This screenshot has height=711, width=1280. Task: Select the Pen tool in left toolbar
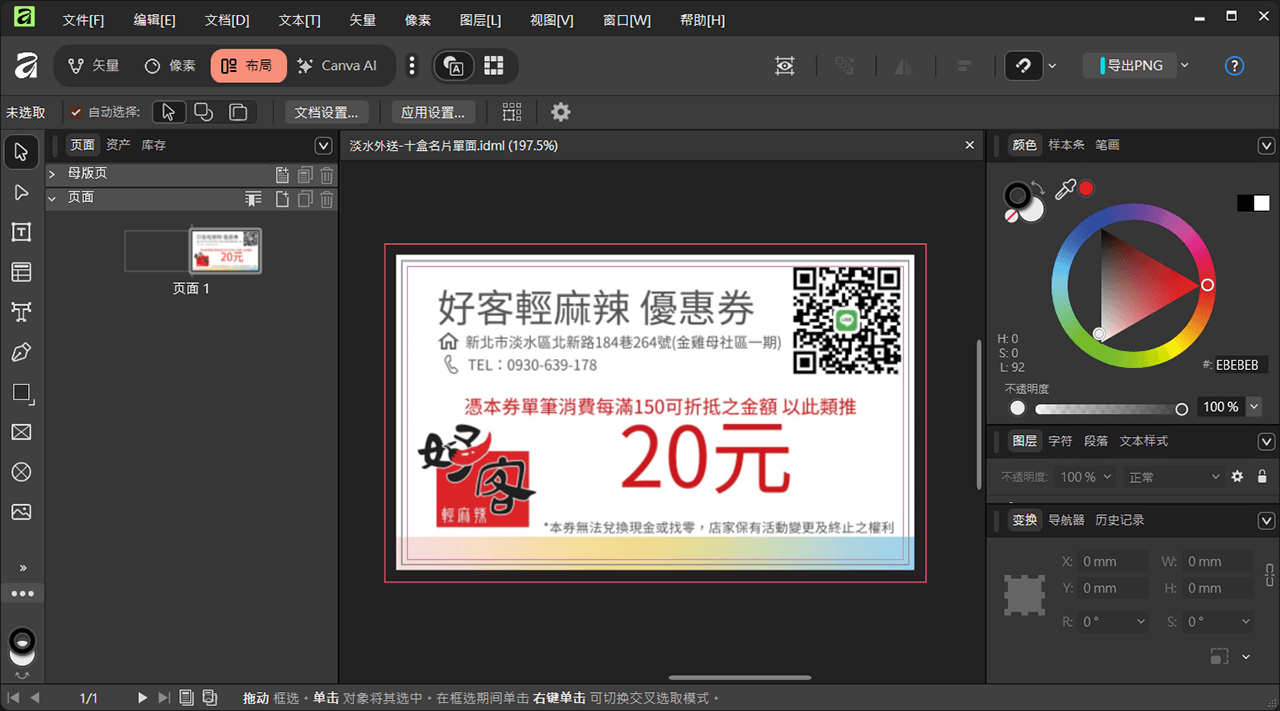(x=21, y=352)
